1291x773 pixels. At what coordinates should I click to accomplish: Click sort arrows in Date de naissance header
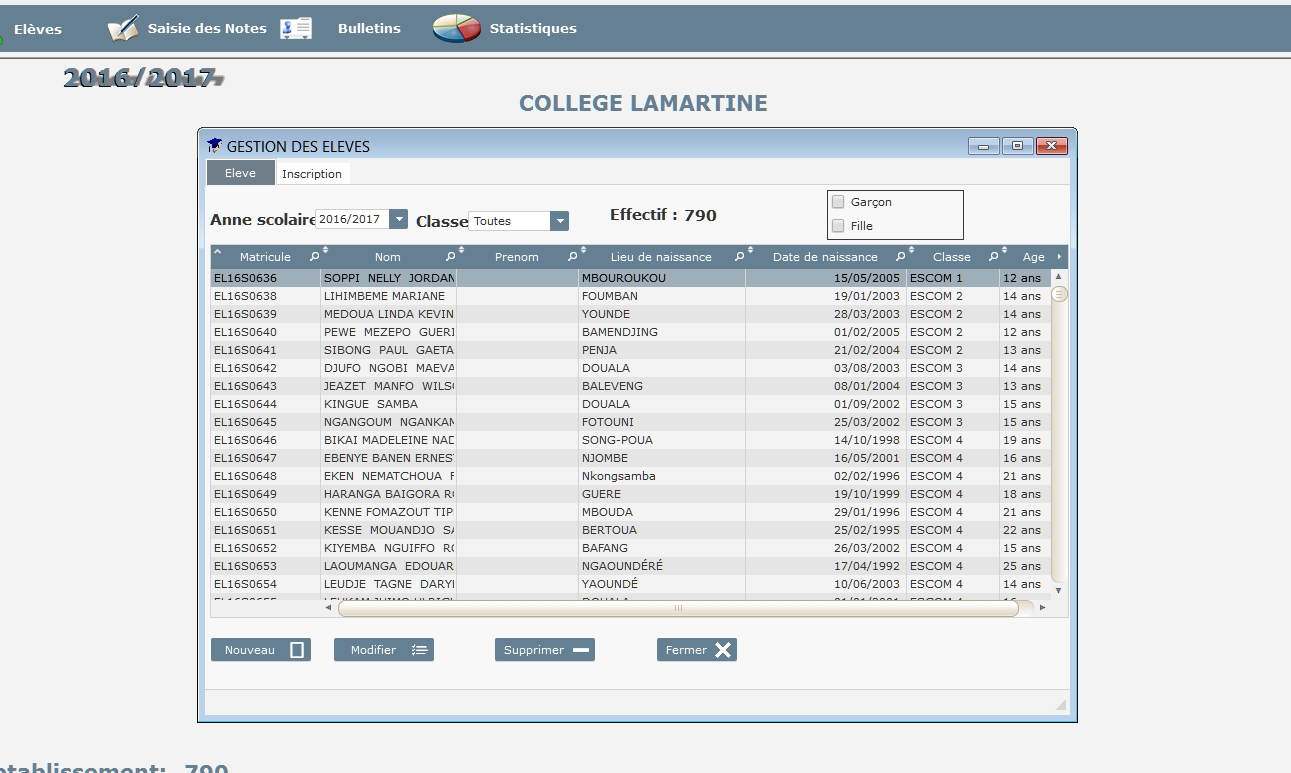coord(912,251)
